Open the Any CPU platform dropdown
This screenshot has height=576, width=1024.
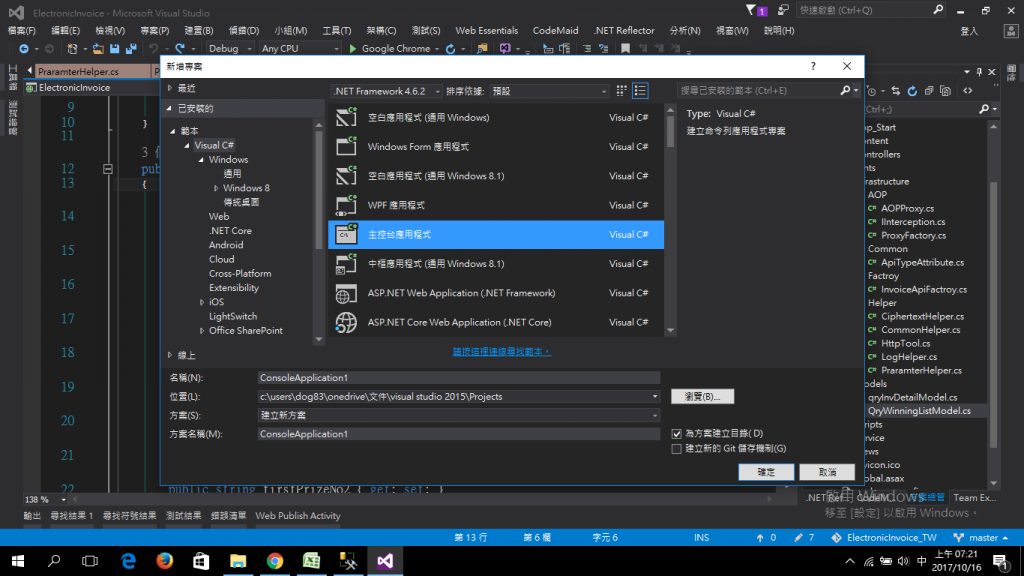pos(299,48)
